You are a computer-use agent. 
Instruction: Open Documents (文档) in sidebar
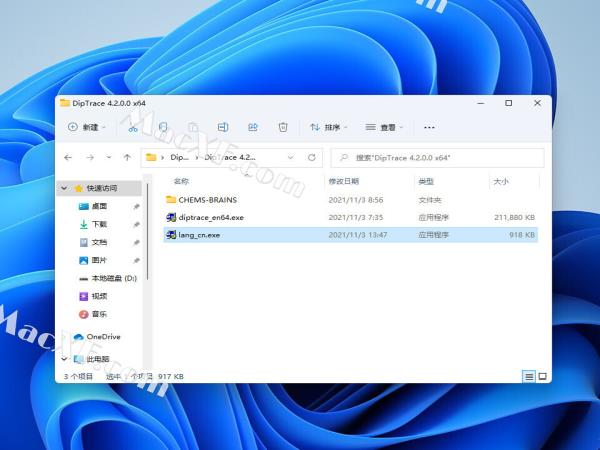[x=99, y=242]
